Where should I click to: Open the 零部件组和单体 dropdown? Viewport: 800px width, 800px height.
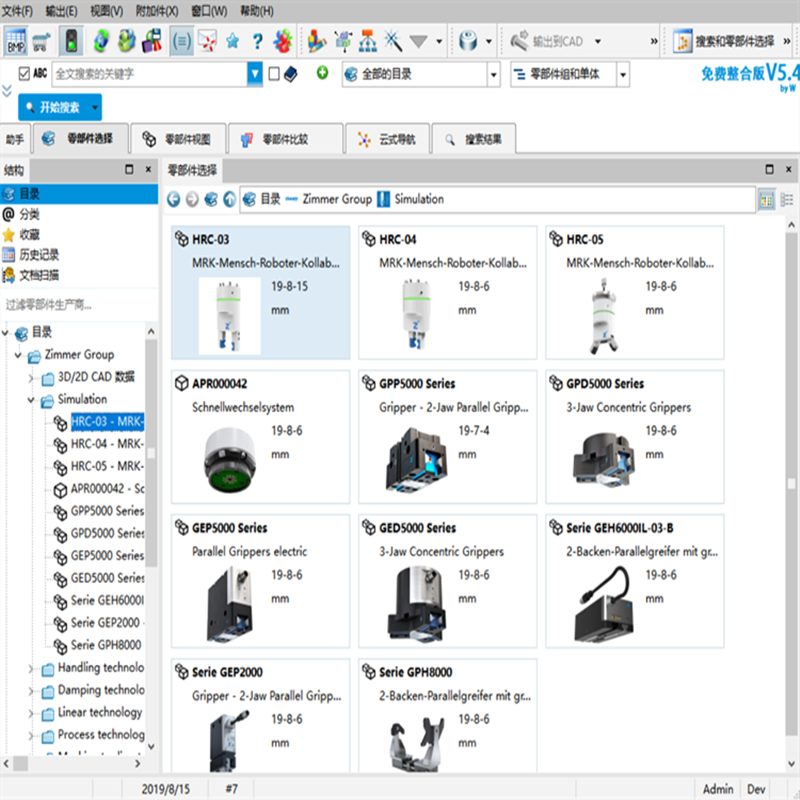click(x=623, y=74)
